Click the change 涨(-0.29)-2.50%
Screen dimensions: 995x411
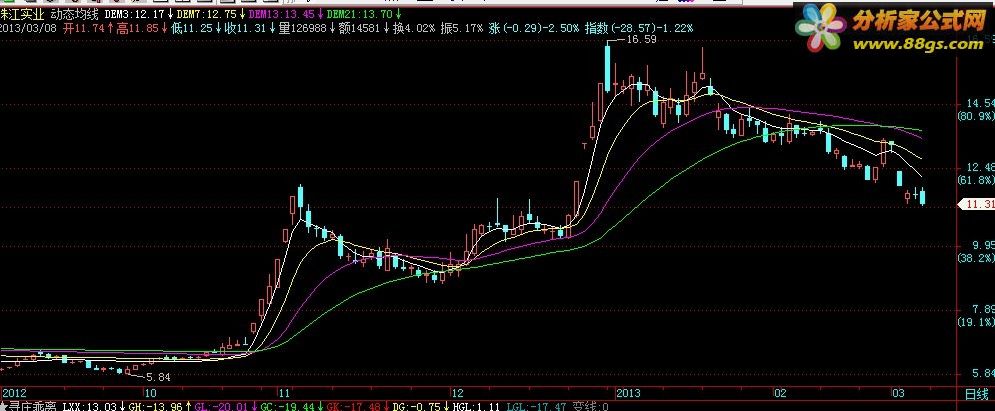[x=534, y=28]
